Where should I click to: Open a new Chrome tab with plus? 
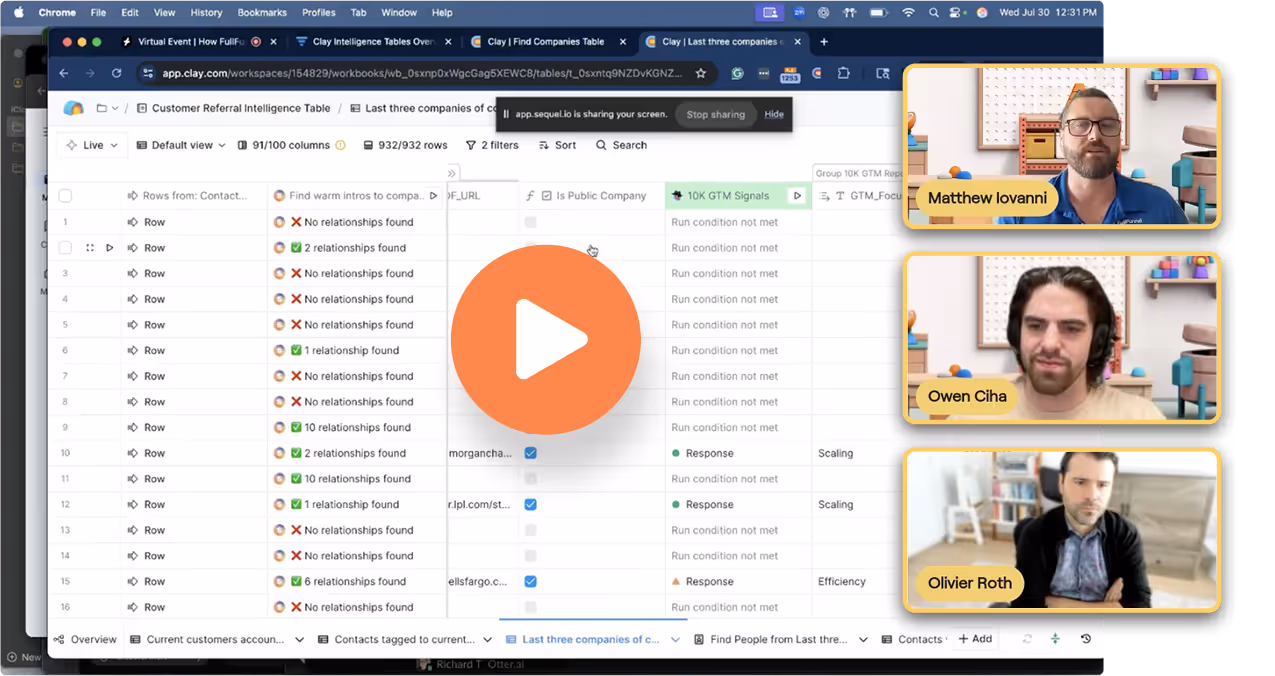[x=824, y=42]
